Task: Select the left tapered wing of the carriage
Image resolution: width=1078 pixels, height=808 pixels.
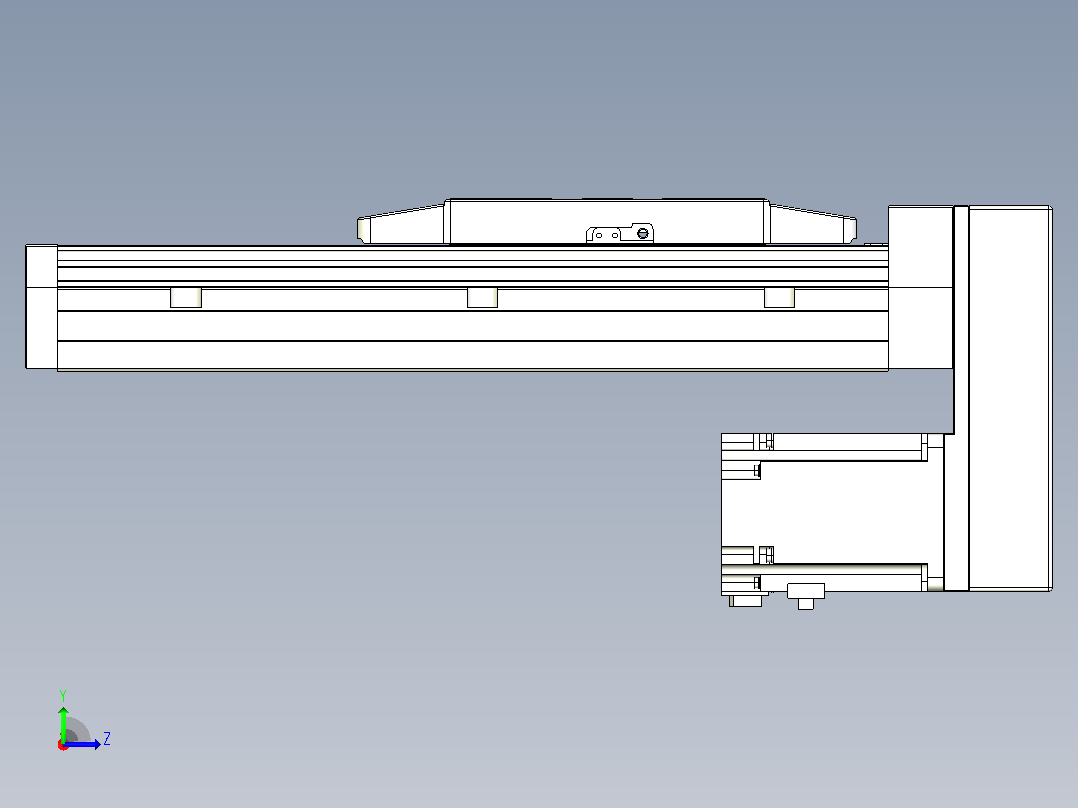Action: (x=402, y=224)
